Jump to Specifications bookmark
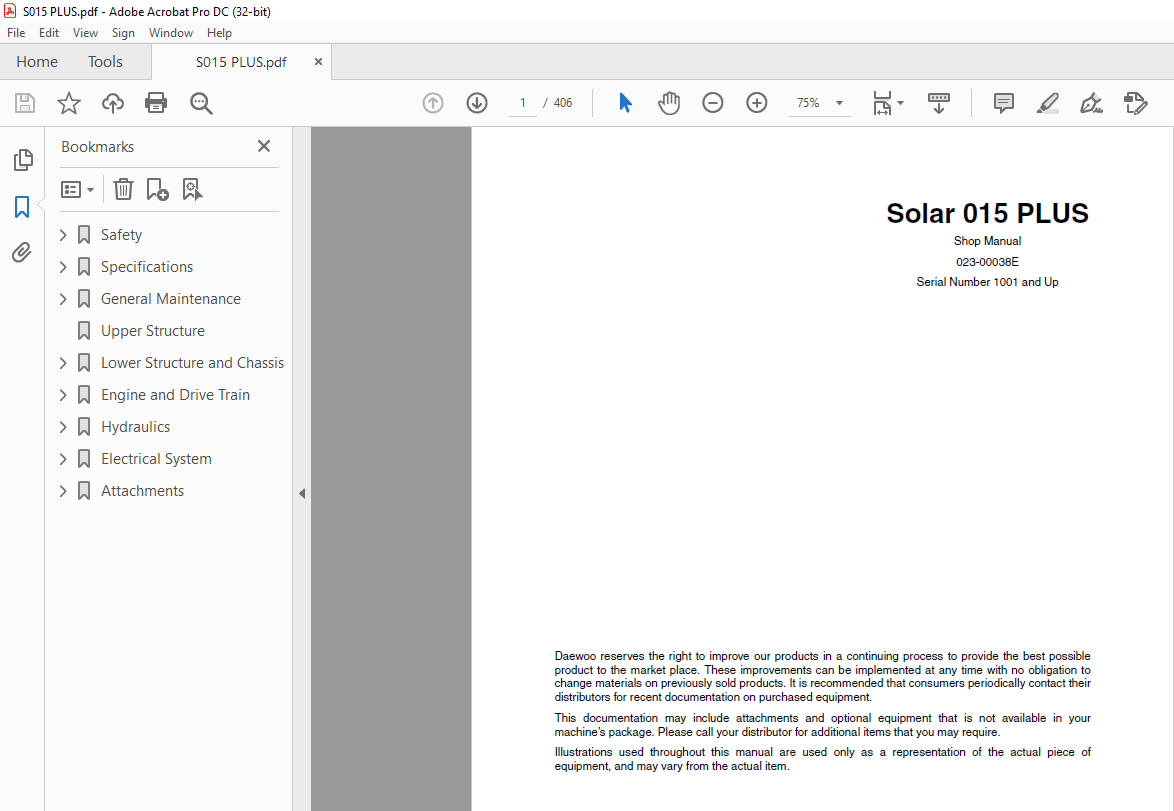The width and height of the screenshot is (1174, 811). click(147, 267)
